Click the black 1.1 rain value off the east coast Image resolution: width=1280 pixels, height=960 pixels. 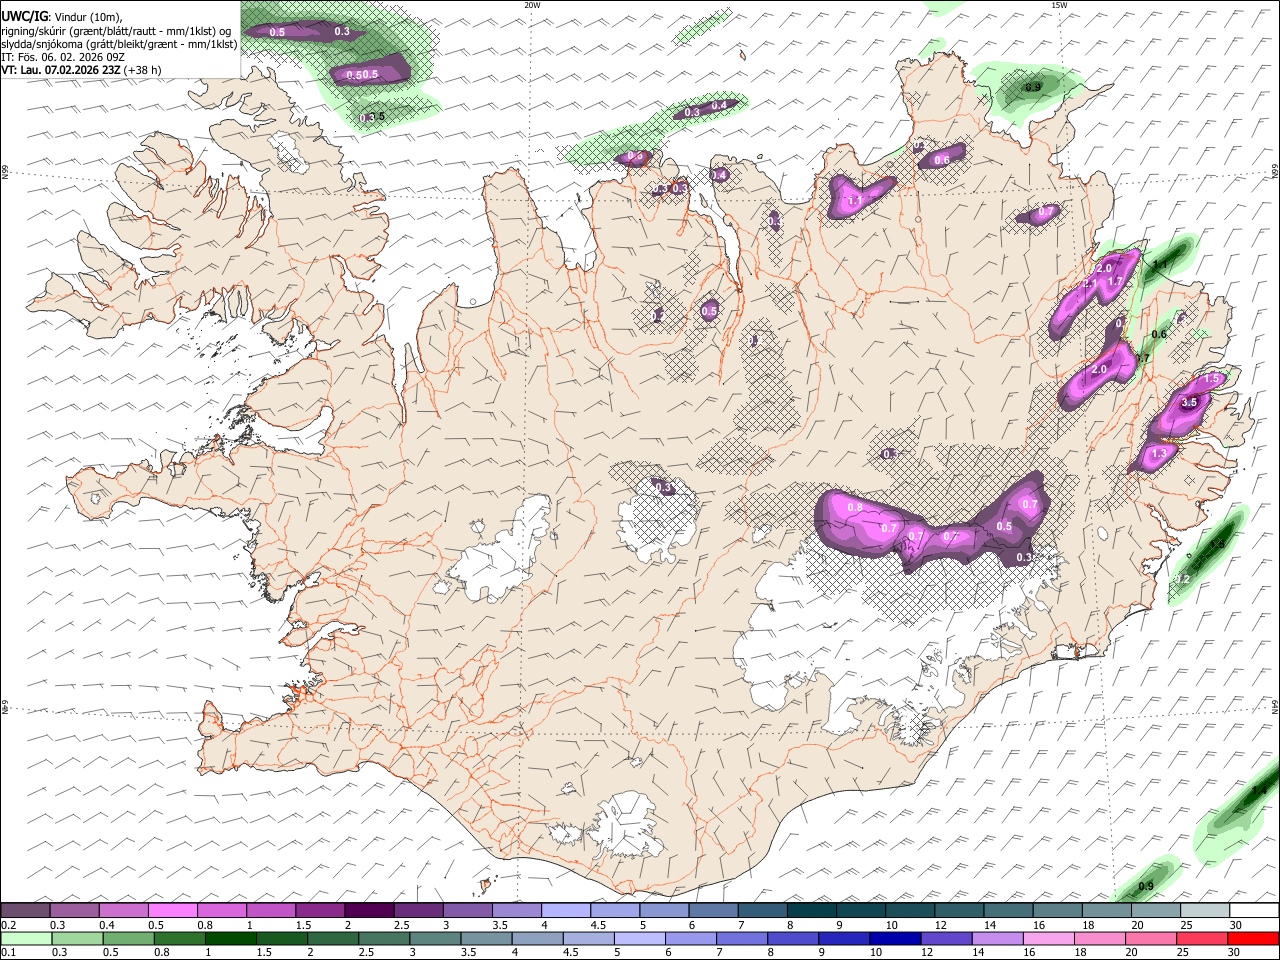pos(1161,264)
